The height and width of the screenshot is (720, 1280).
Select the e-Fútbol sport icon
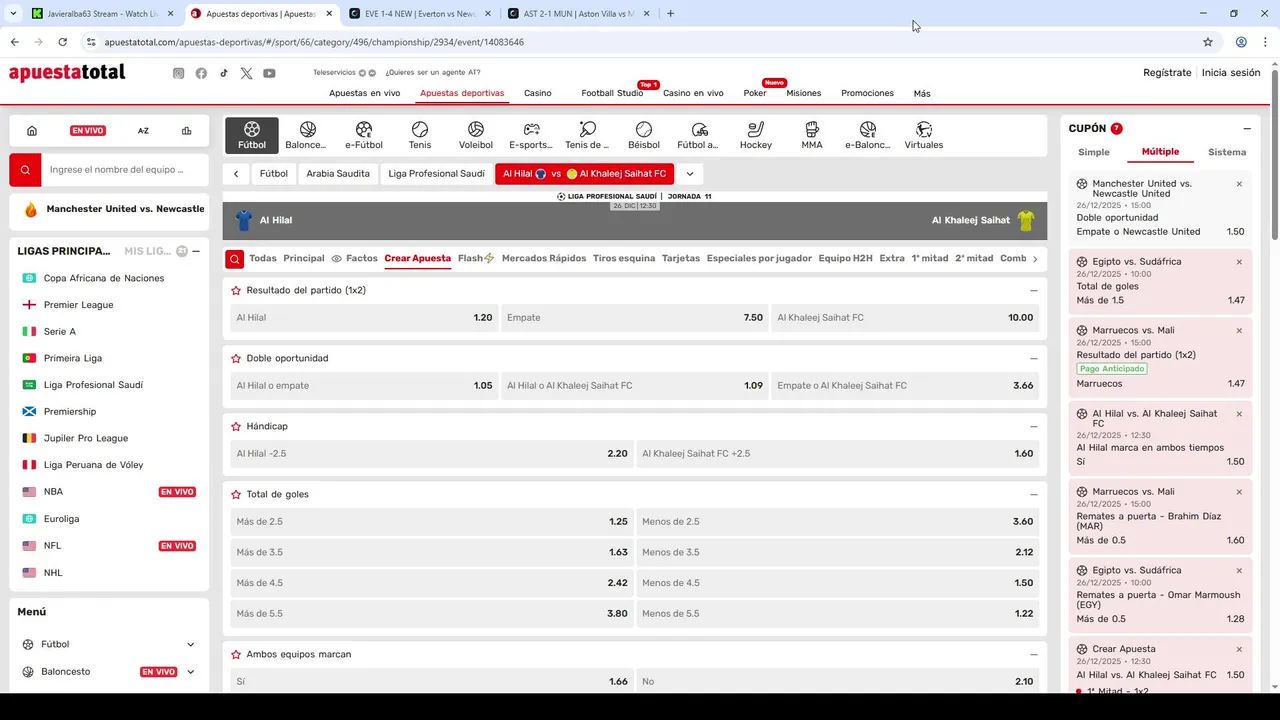tap(364, 136)
